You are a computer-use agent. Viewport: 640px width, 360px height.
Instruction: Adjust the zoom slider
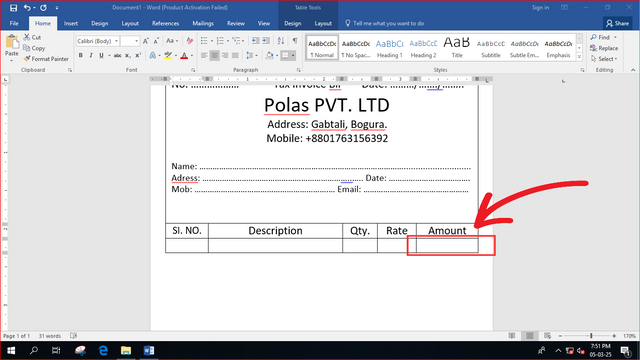(591, 336)
